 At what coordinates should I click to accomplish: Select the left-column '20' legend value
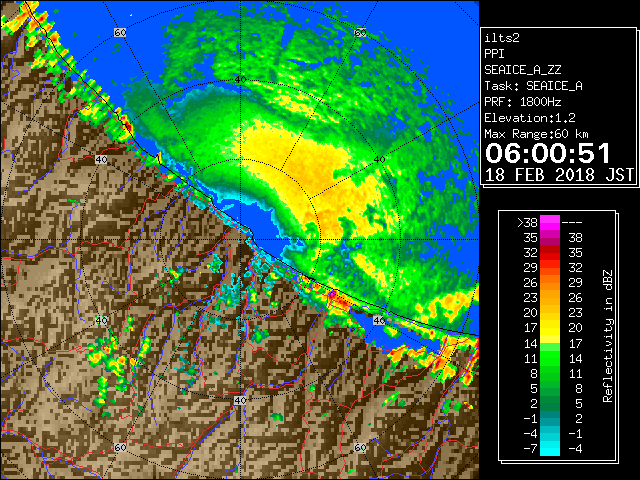tap(531, 313)
